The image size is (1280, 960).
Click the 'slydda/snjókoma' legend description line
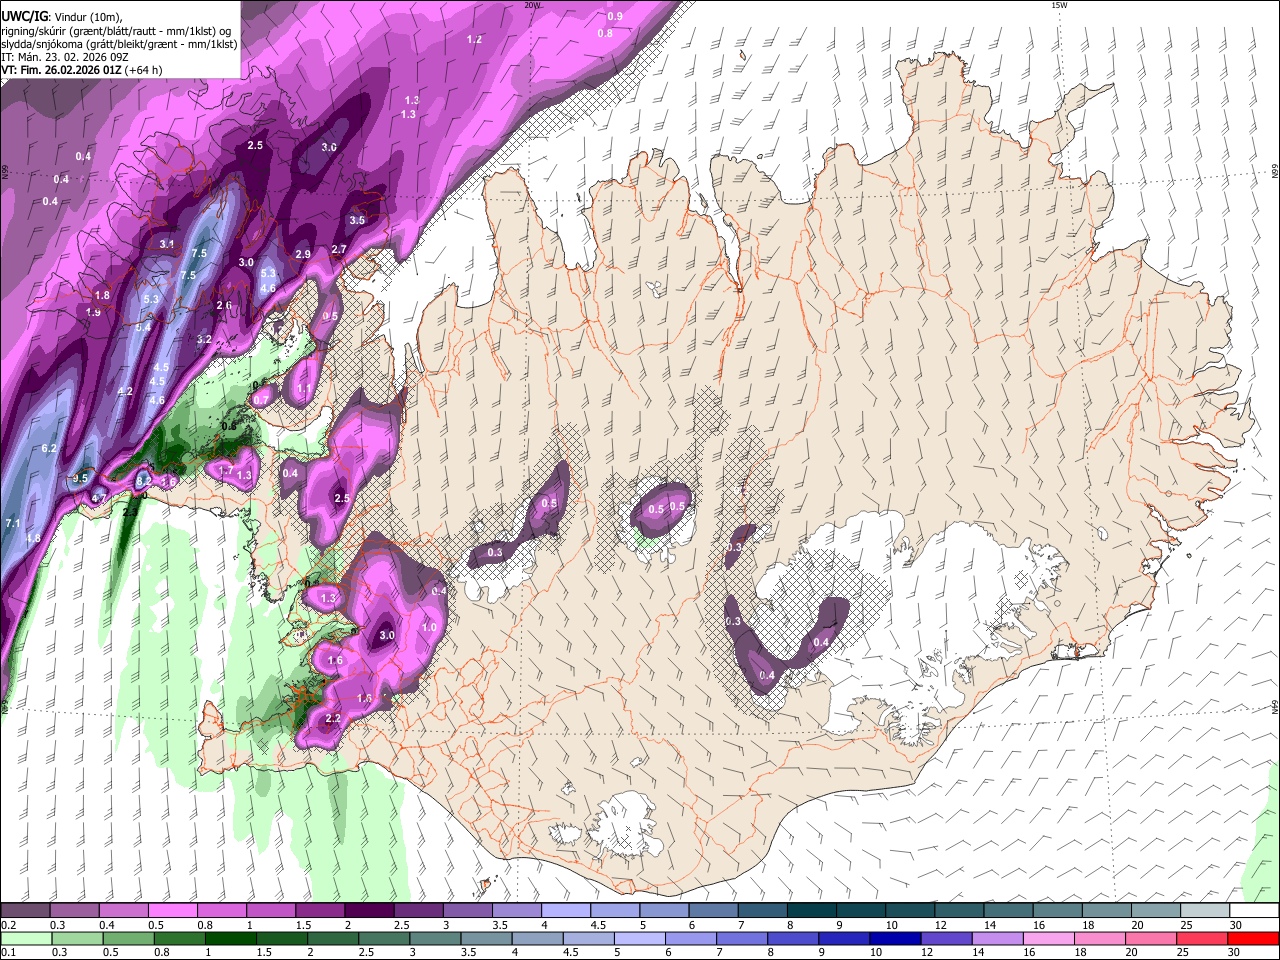pos(120,44)
